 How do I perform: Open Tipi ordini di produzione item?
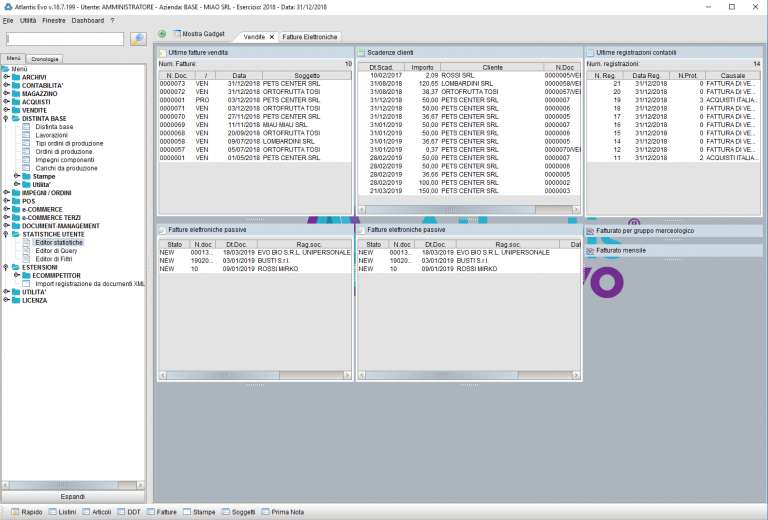coord(69,143)
